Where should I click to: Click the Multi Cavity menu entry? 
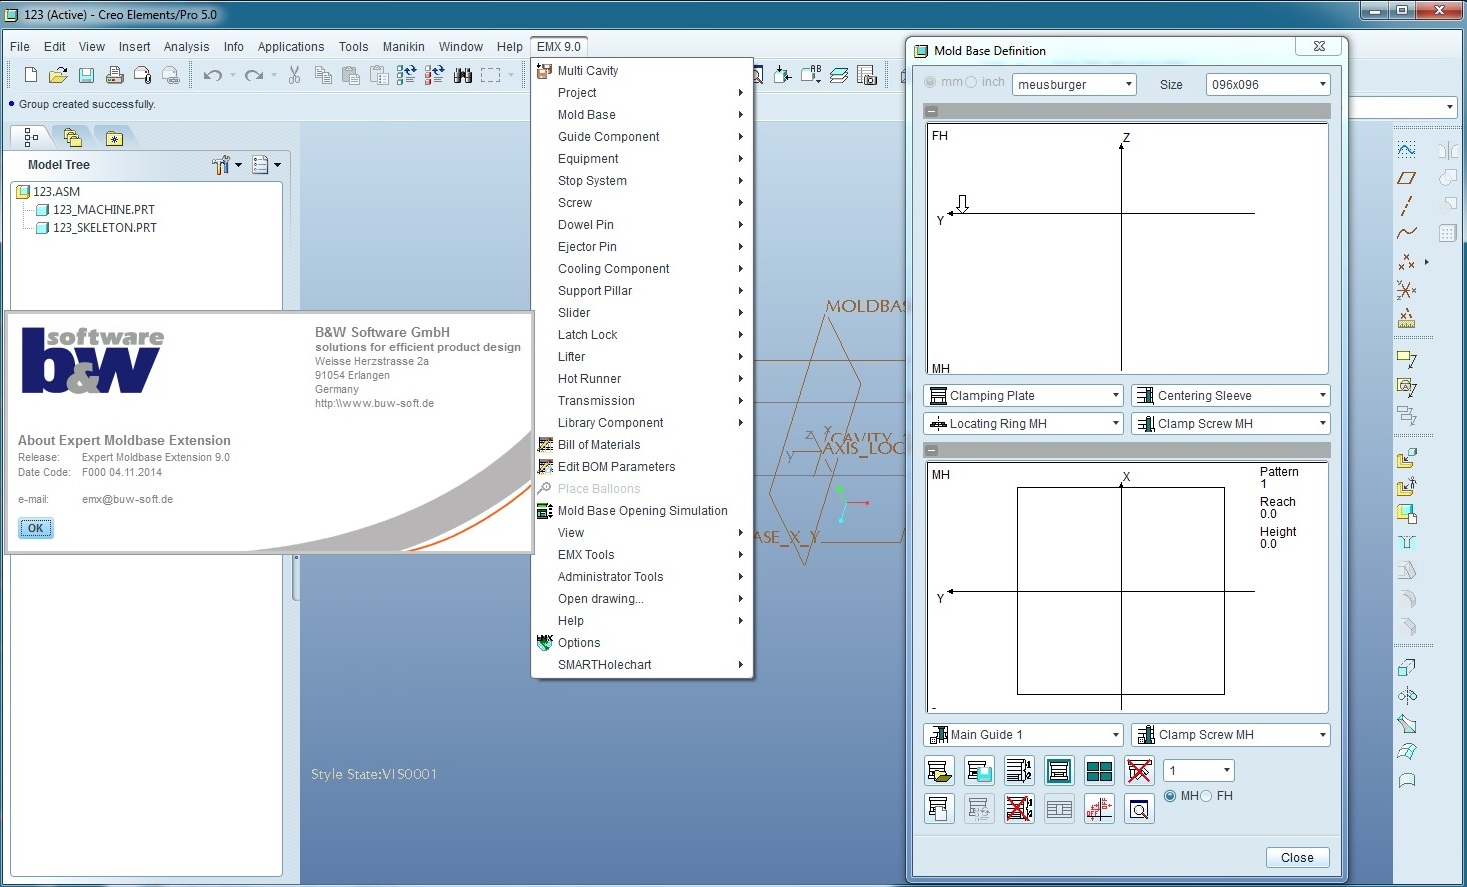(x=642, y=71)
